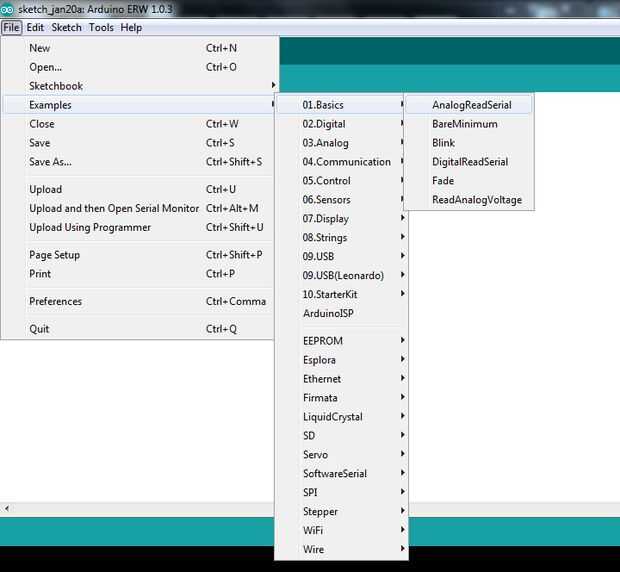Screen dimensions: 620x572
Task: Open the Help menu
Action: 131,28
